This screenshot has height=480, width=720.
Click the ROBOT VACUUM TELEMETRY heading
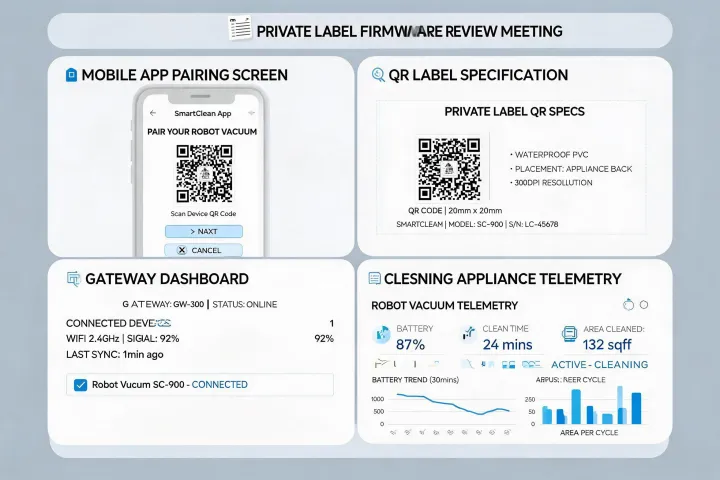pyautogui.click(x=444, y=305)
